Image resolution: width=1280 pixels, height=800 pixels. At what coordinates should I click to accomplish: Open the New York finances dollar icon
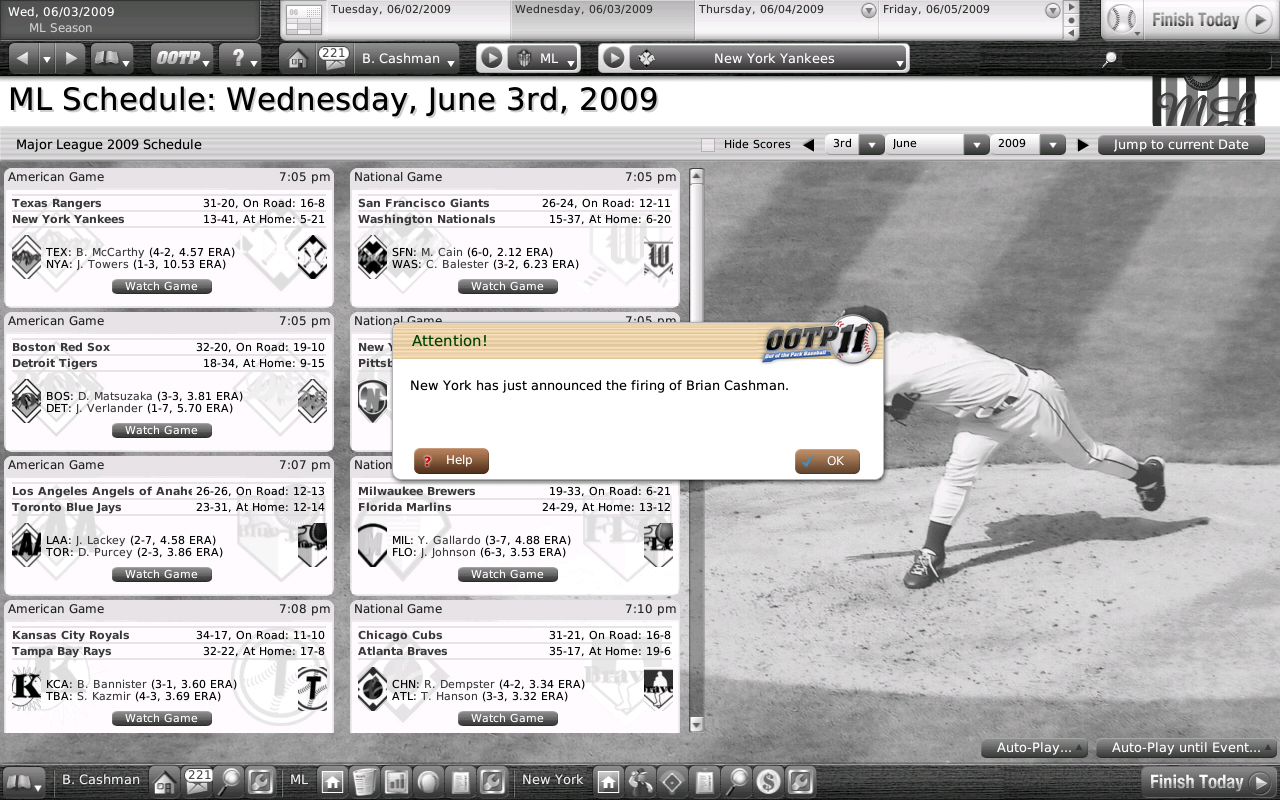(x=768, y=781)
